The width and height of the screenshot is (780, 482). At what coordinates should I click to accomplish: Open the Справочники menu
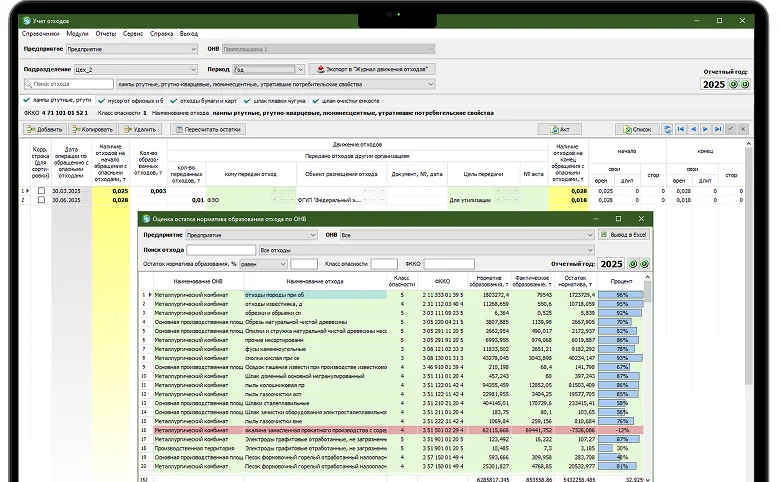click(40, 33)
